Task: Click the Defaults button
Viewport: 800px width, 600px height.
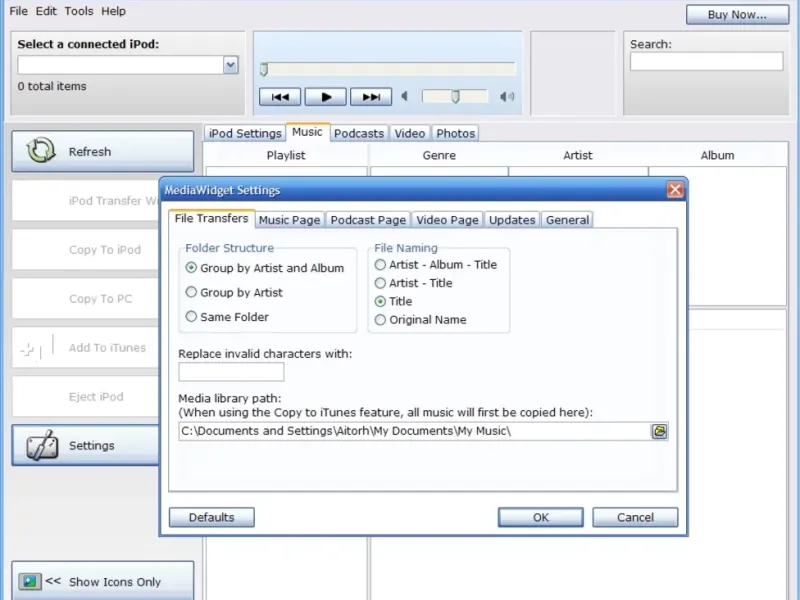Action: coord(212,517)
